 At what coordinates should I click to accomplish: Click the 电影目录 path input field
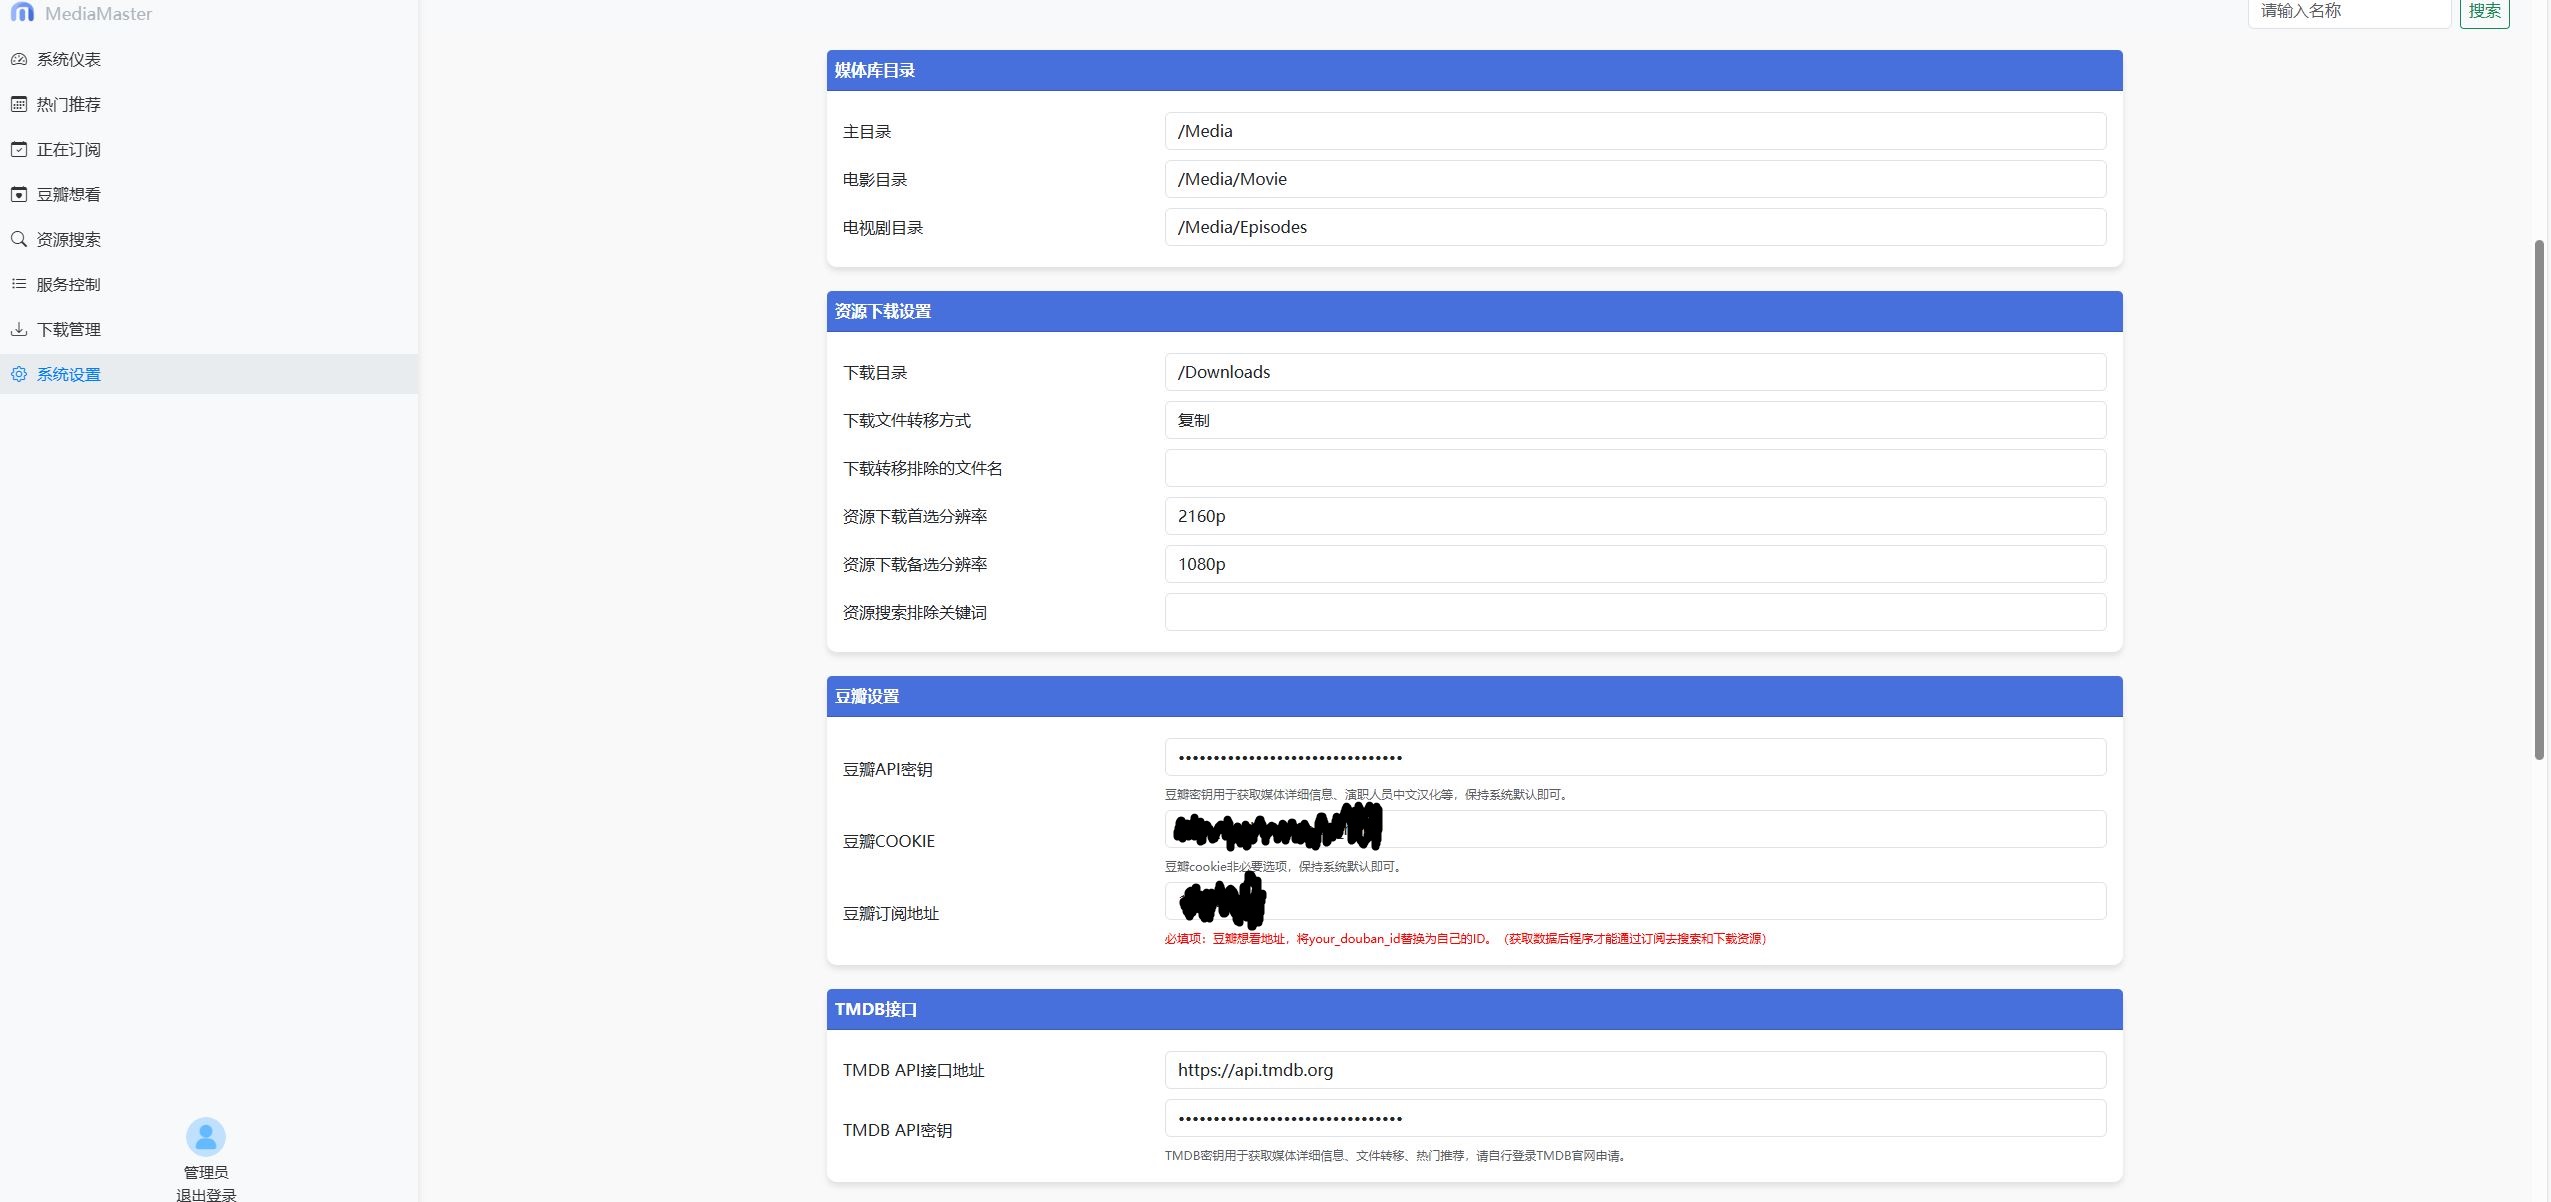1634,179
